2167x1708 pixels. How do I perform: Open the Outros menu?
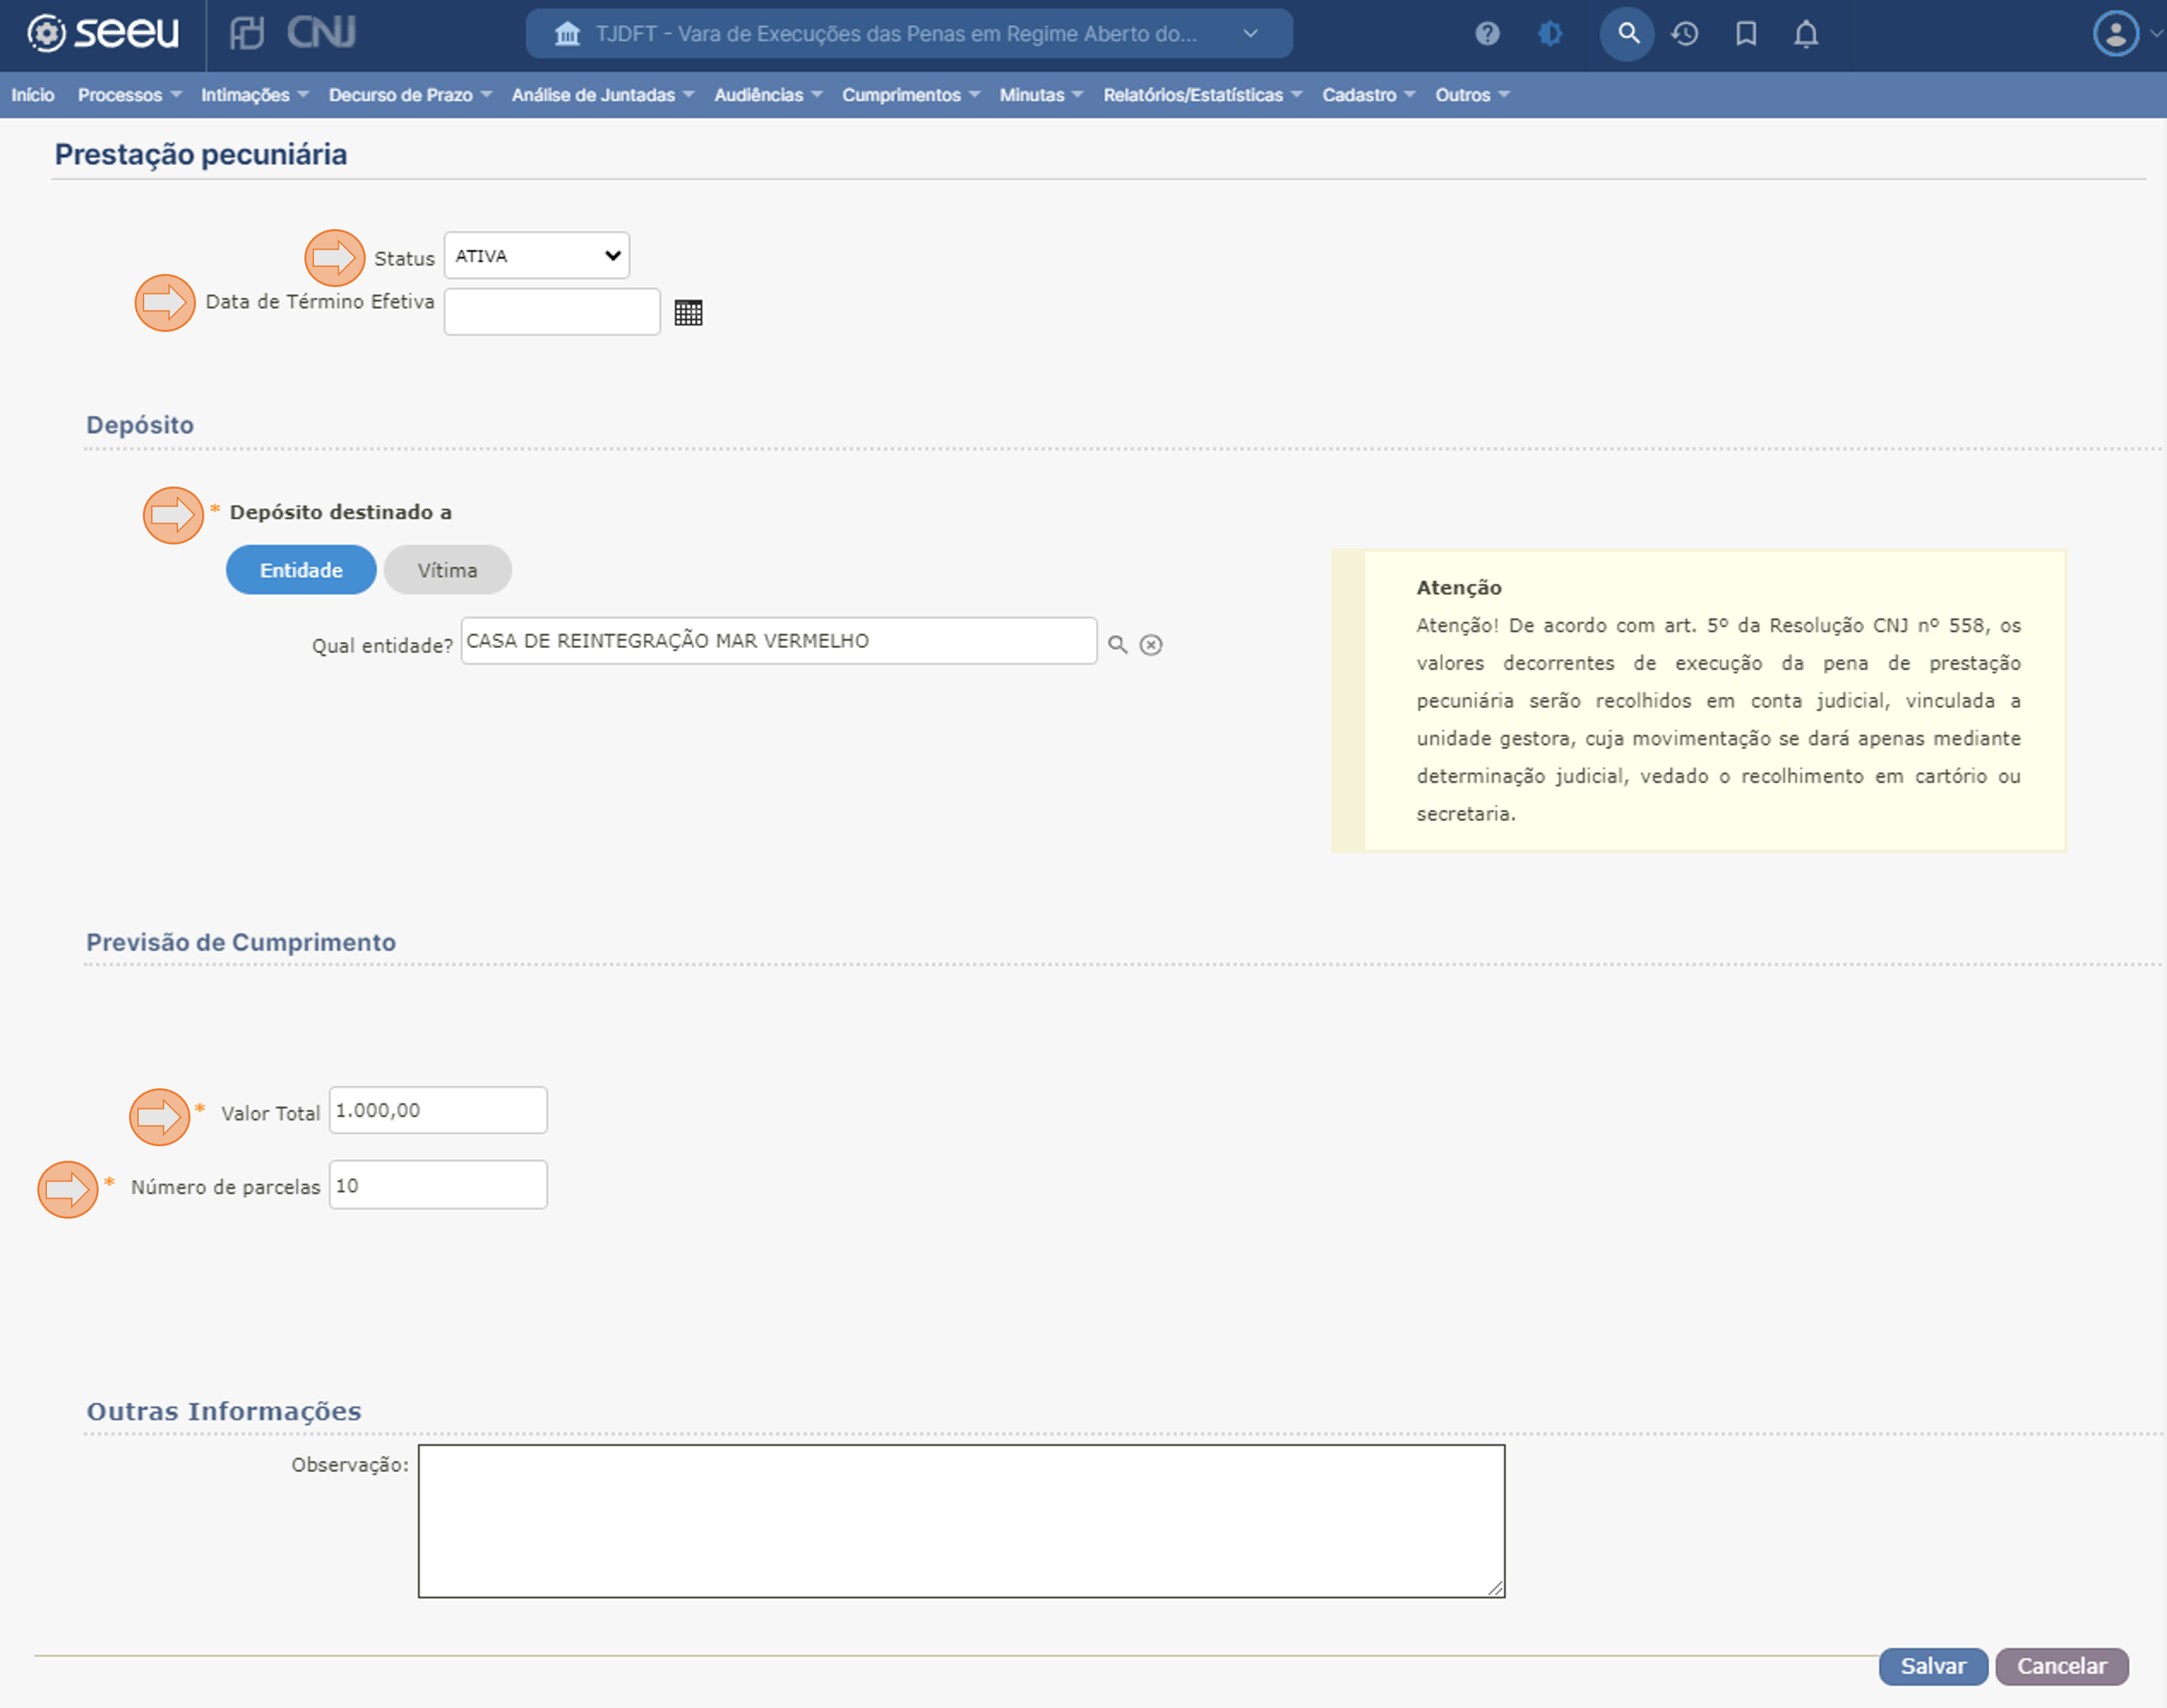click(1472, 95)
